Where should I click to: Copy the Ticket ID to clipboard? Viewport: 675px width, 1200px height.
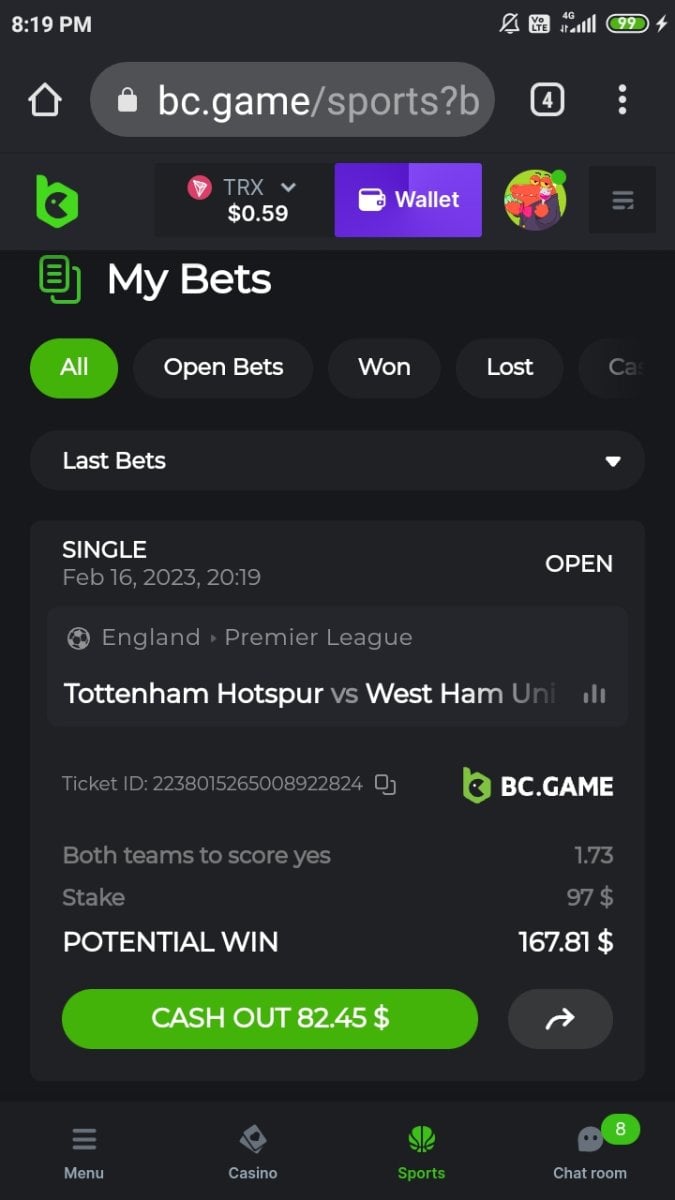click(385, 784)
